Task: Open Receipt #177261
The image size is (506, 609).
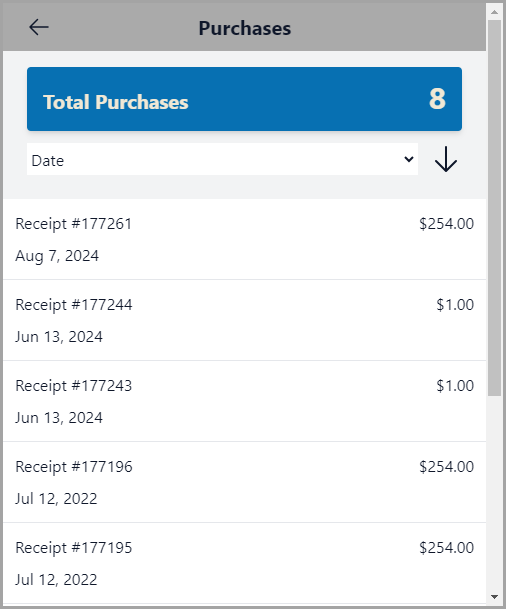Action: [244, 239]
